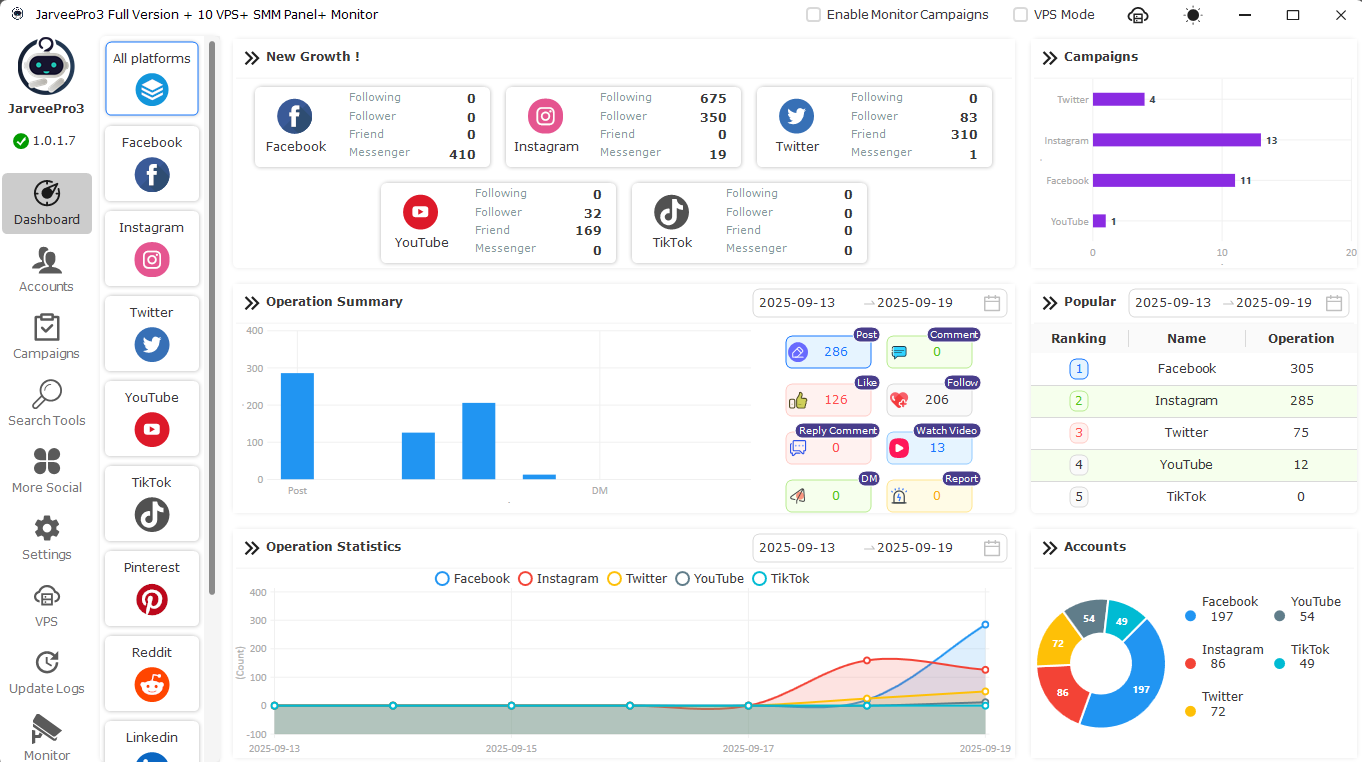
Task: Click the VPS sidebar icon
Action: tap(47, 605)
